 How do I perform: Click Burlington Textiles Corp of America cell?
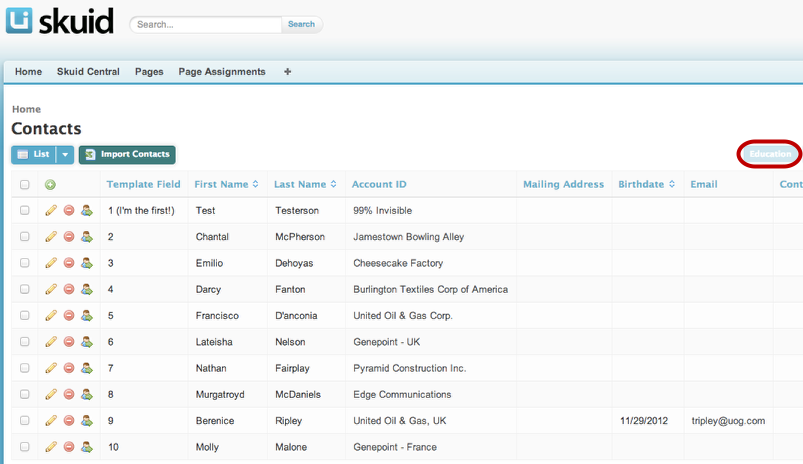[430, 289]
